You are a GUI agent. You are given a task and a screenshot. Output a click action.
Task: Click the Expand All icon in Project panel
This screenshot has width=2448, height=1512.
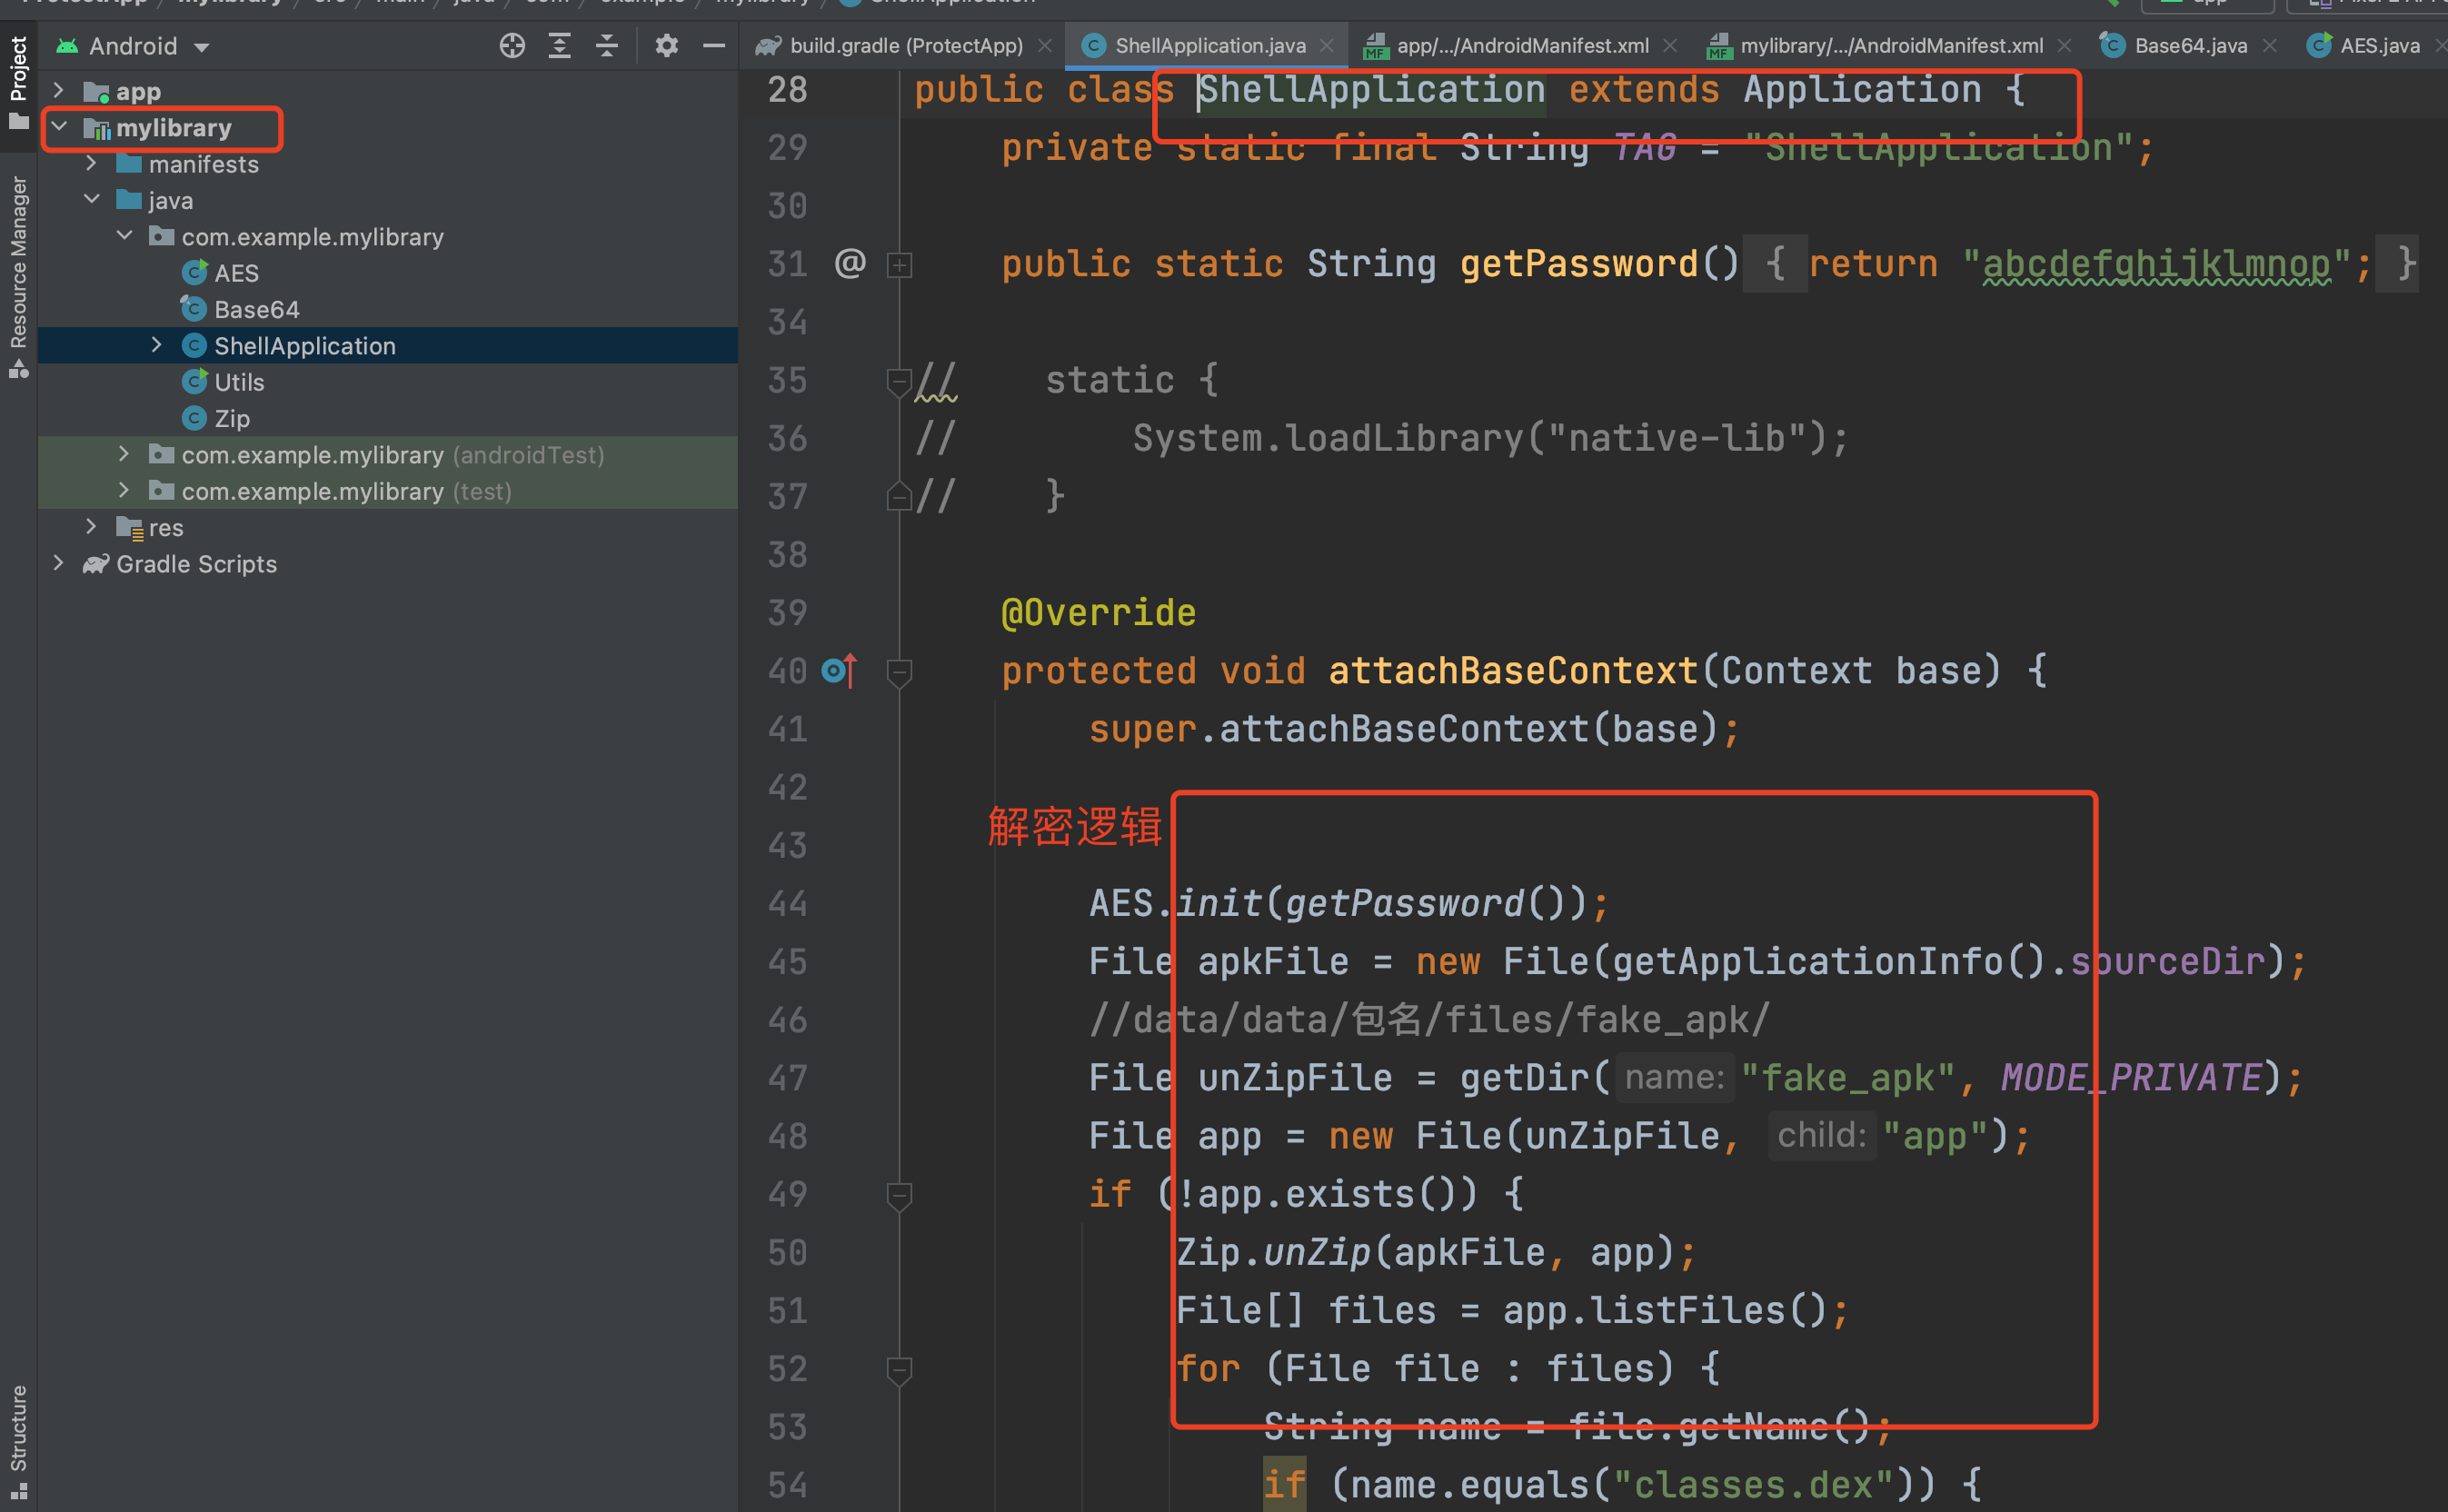pyautogui.click(x=560, y=46)
